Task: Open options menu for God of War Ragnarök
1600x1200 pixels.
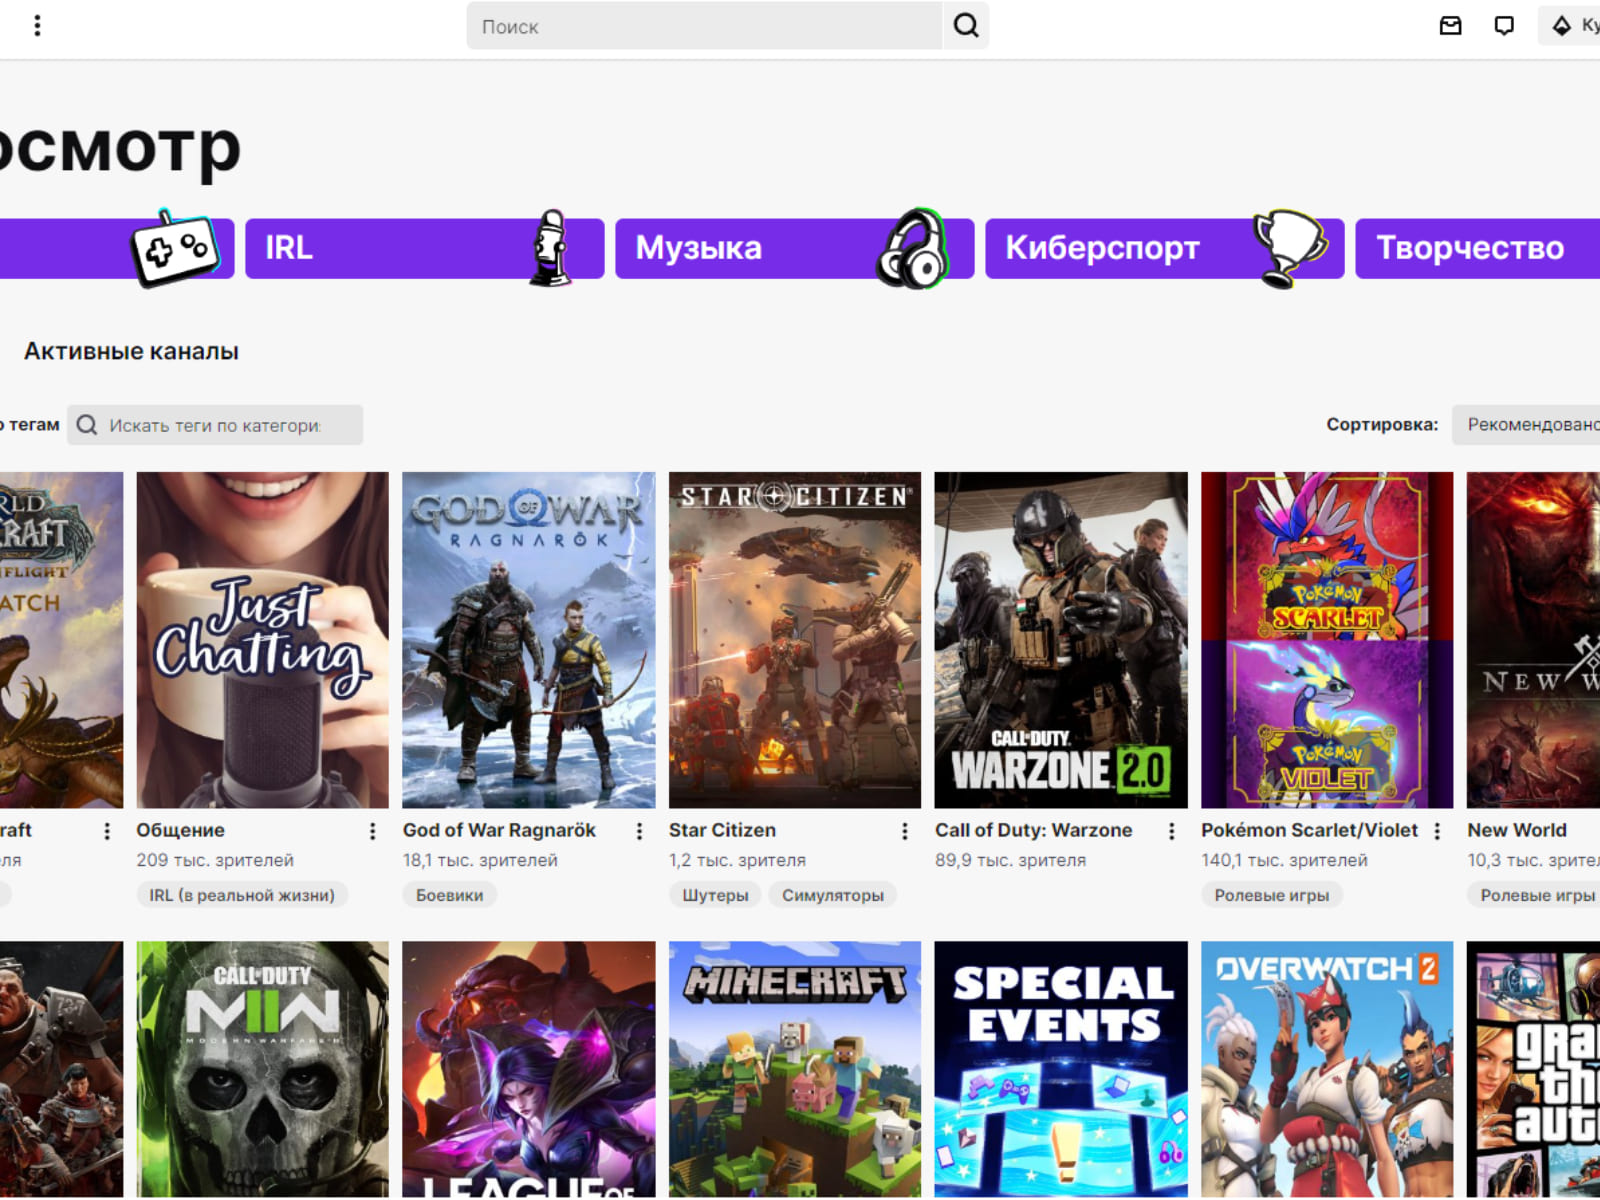Action: coord(639,831)
